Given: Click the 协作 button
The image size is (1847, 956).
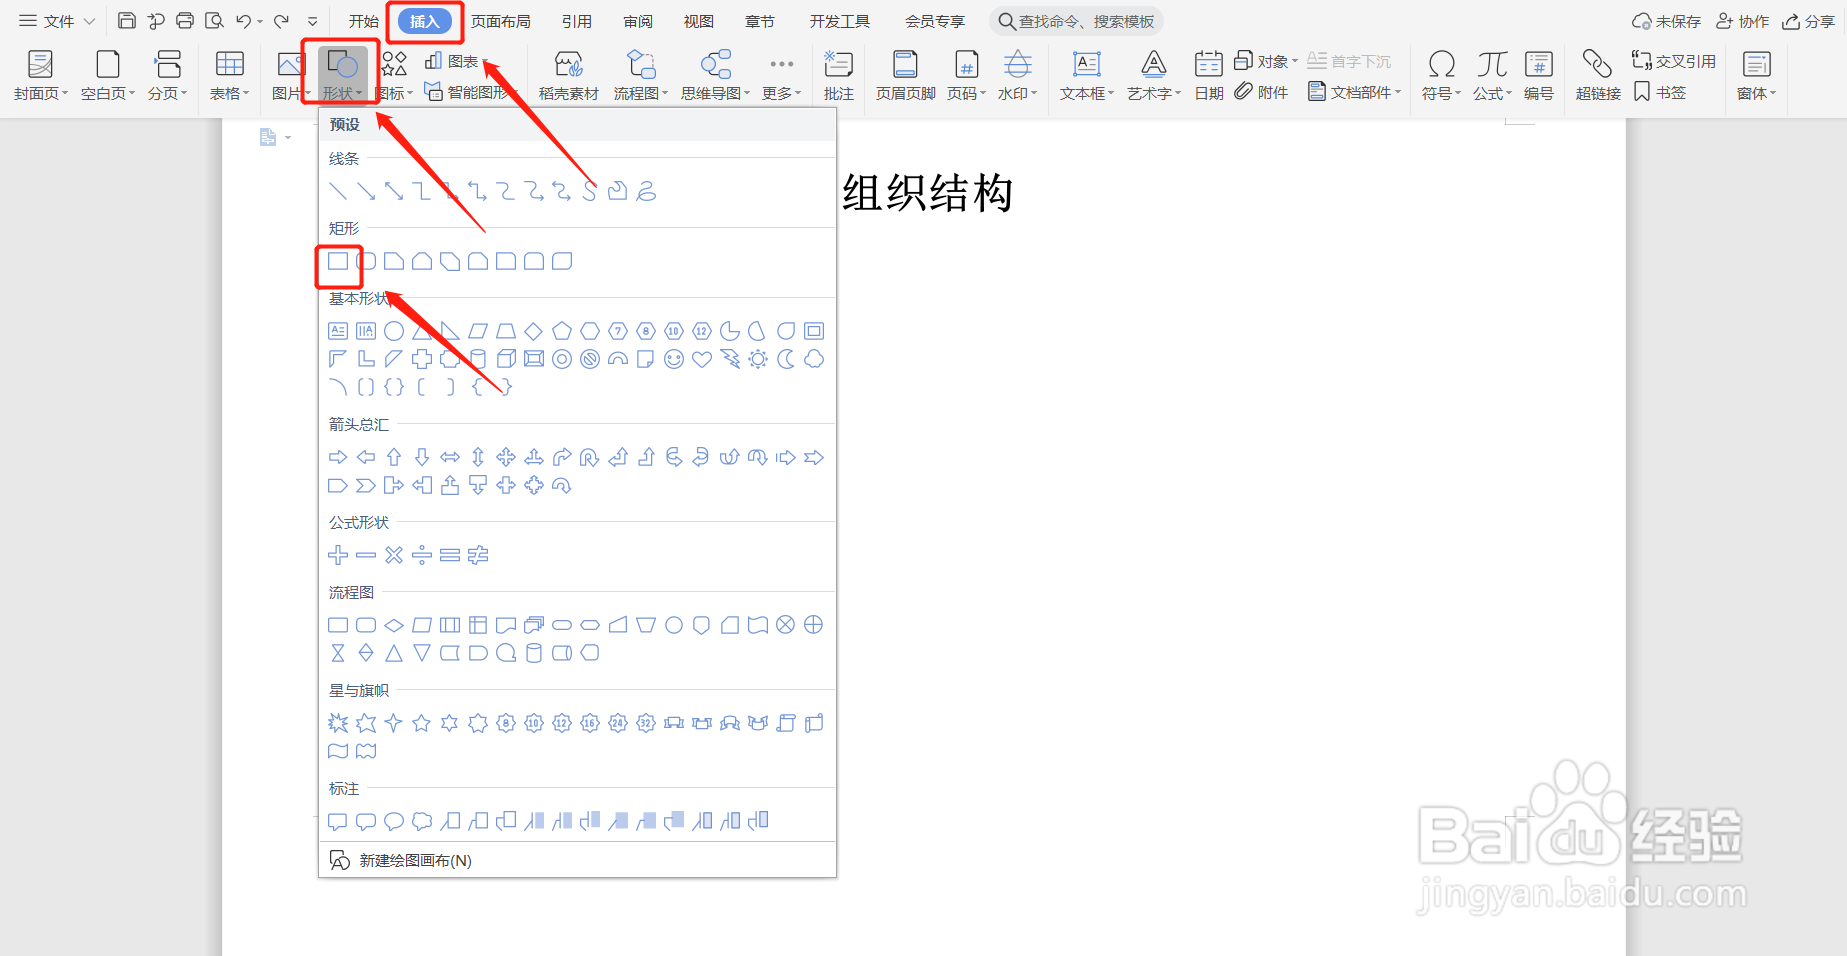Looking at the screenshot, I should pyautogui.click(x=1743, y=21).
